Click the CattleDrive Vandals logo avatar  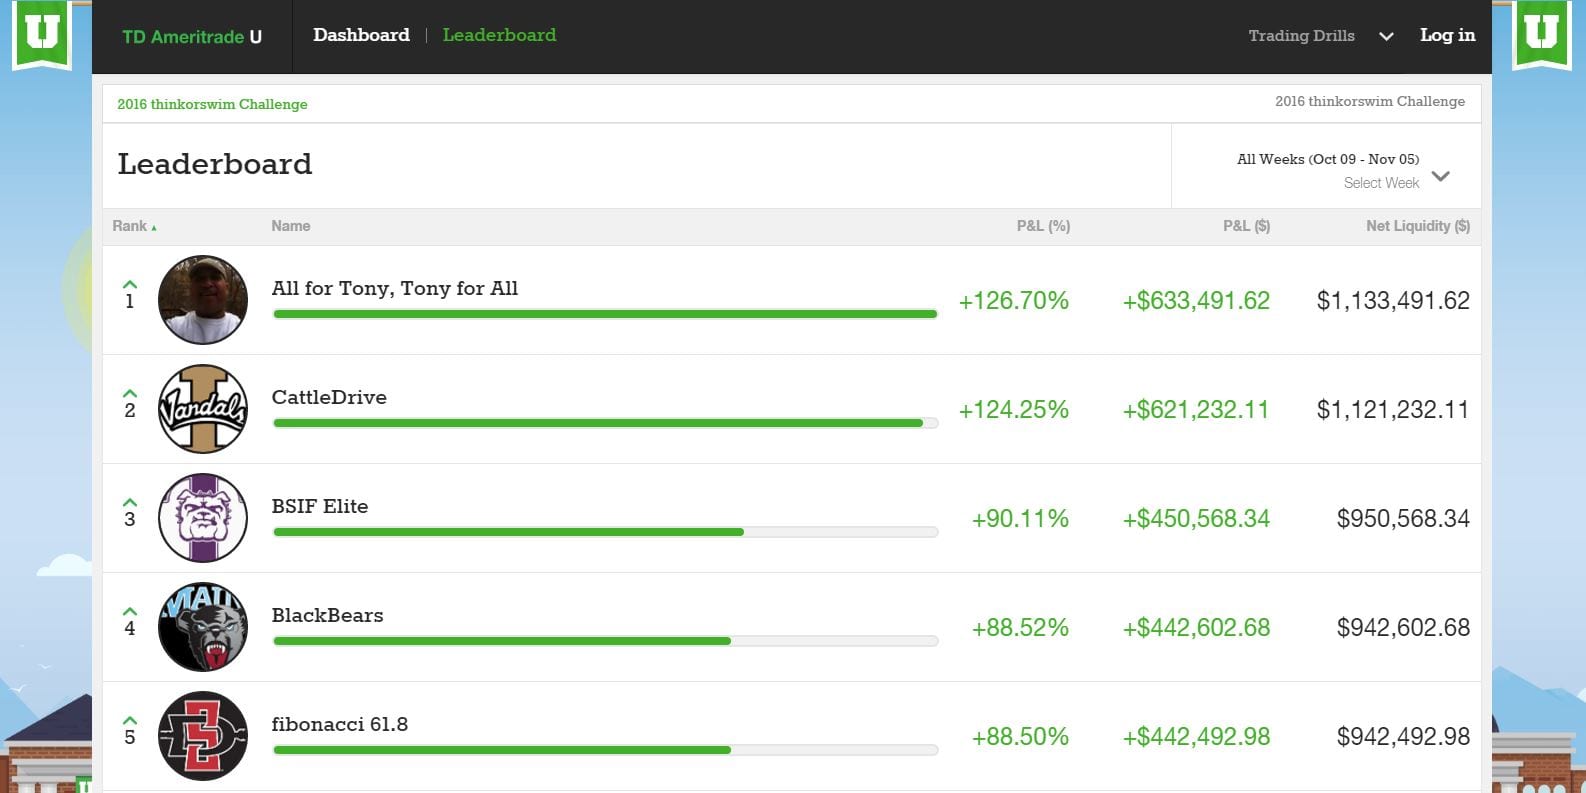203,409
